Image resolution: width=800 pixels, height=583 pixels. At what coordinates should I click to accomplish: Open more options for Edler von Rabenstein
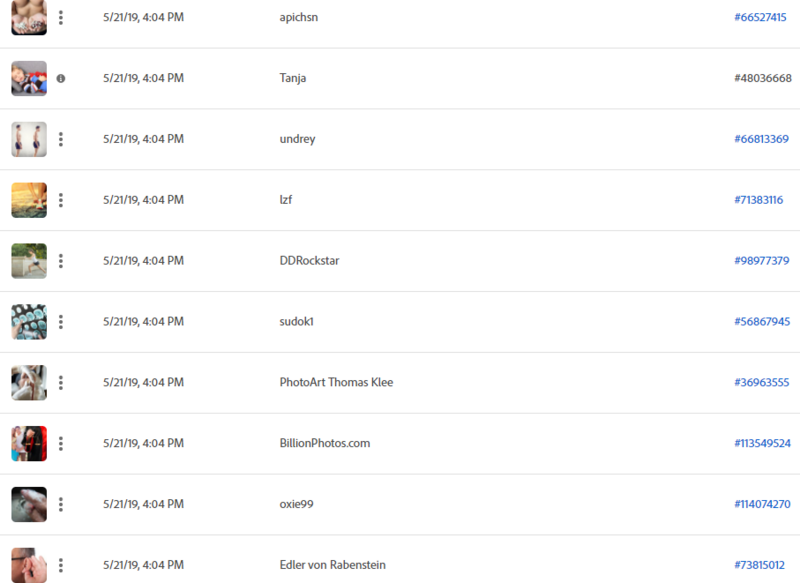point(61,565)
